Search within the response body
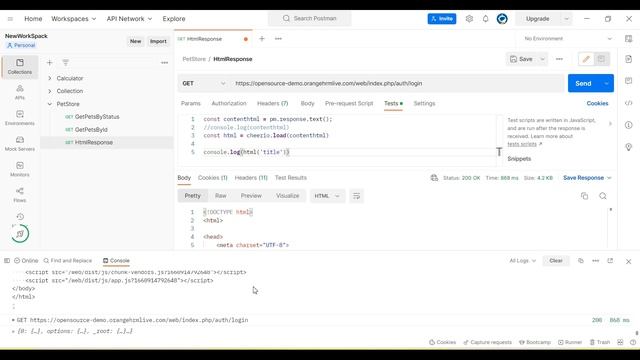This screenshot has width=640, height=360. 603,196
